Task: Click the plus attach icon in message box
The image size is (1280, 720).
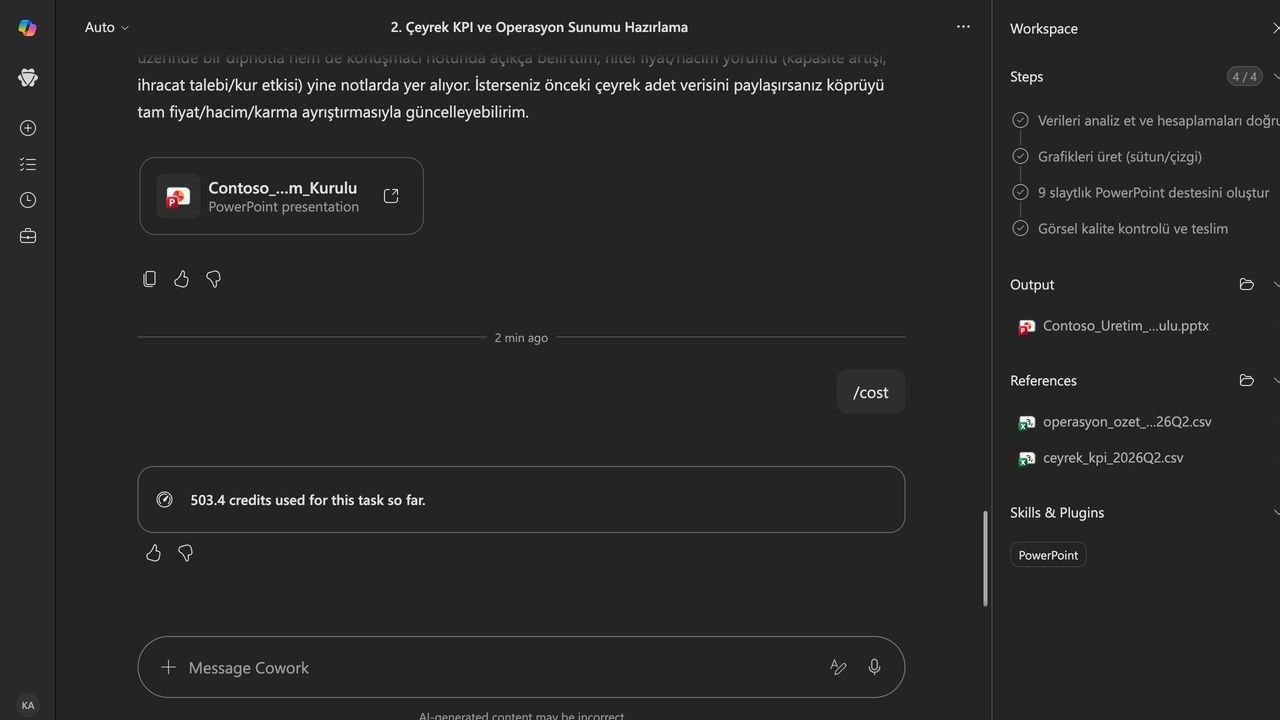Action: [168, 667]
